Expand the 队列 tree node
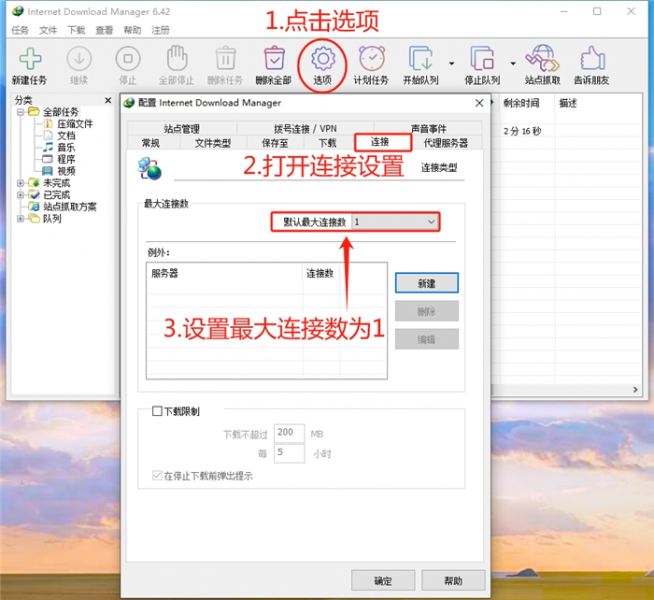The height and width of the screenshot is (600, 654). pyautogui.click(x=20, y=218)
